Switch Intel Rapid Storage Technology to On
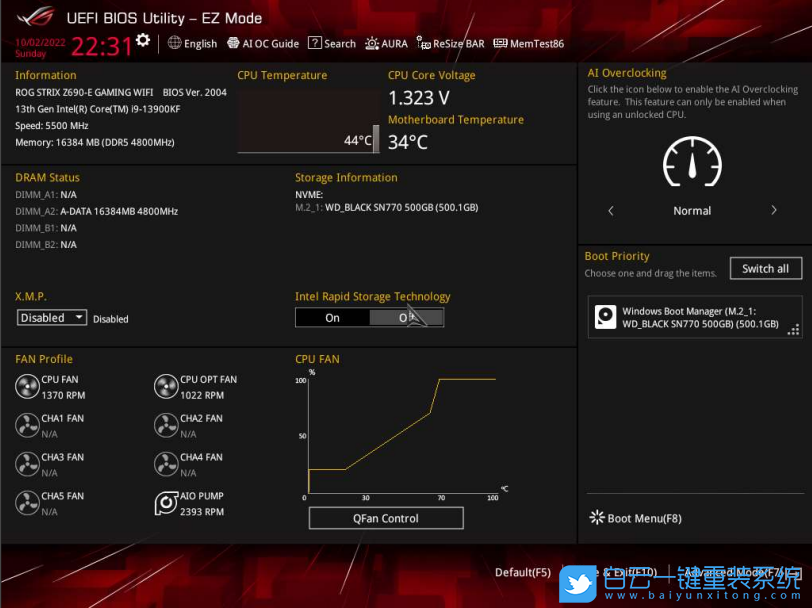 click(331, 317)
